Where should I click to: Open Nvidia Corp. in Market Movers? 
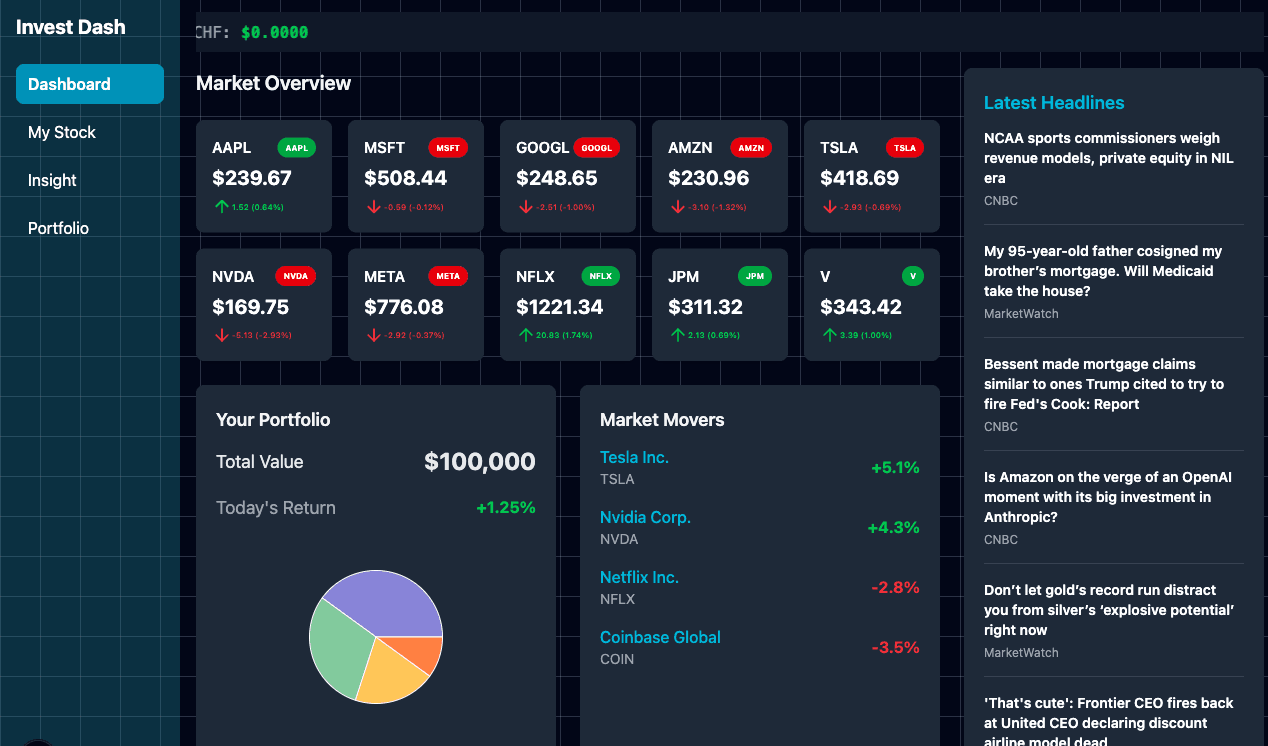[x=645, y=517]
